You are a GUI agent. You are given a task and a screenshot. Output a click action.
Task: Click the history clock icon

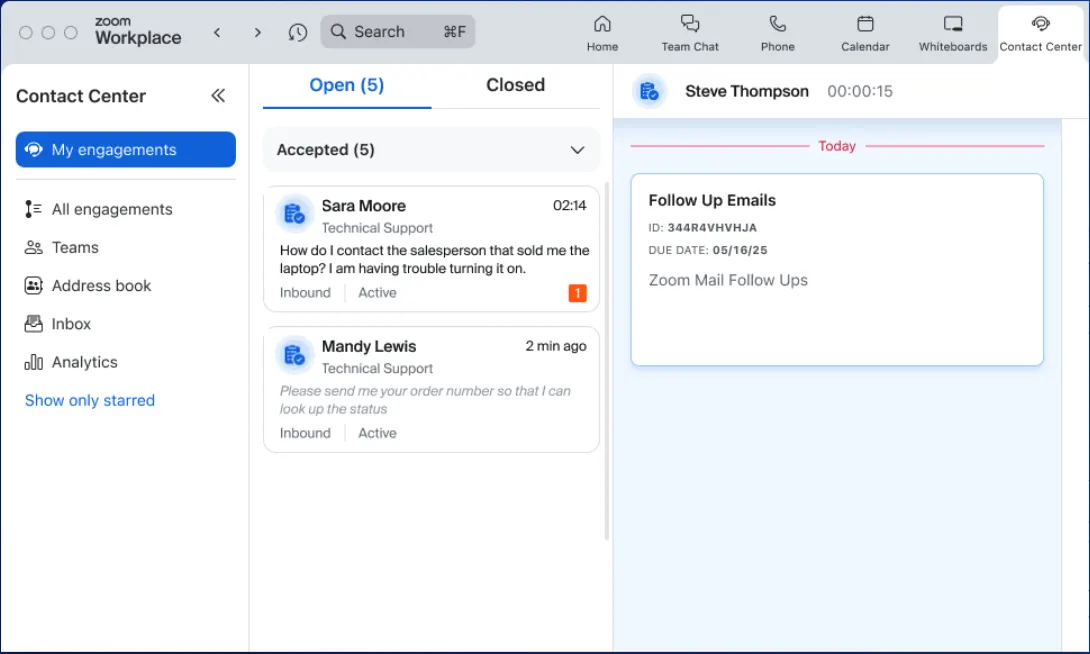(x=297, y=32)
